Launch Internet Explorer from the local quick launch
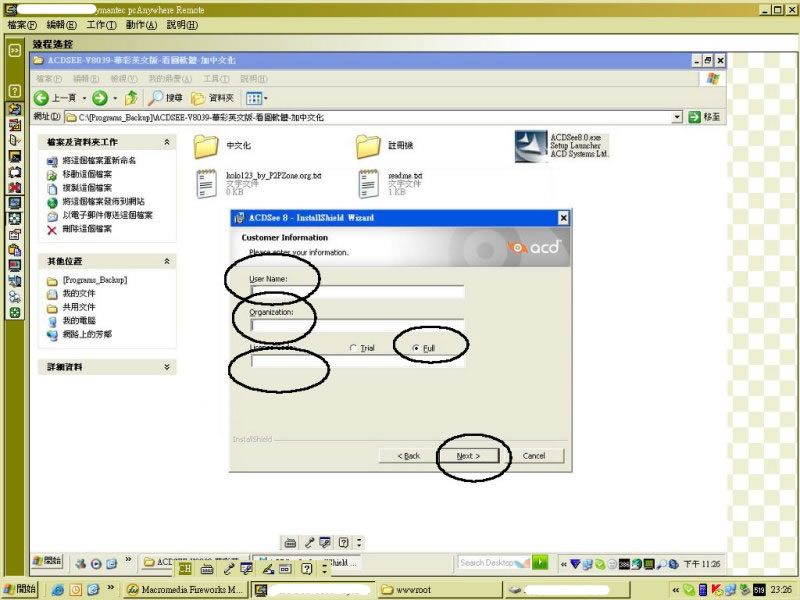This screenshot has width=800, height=600. pyautogui.click(x=58, y=590)
